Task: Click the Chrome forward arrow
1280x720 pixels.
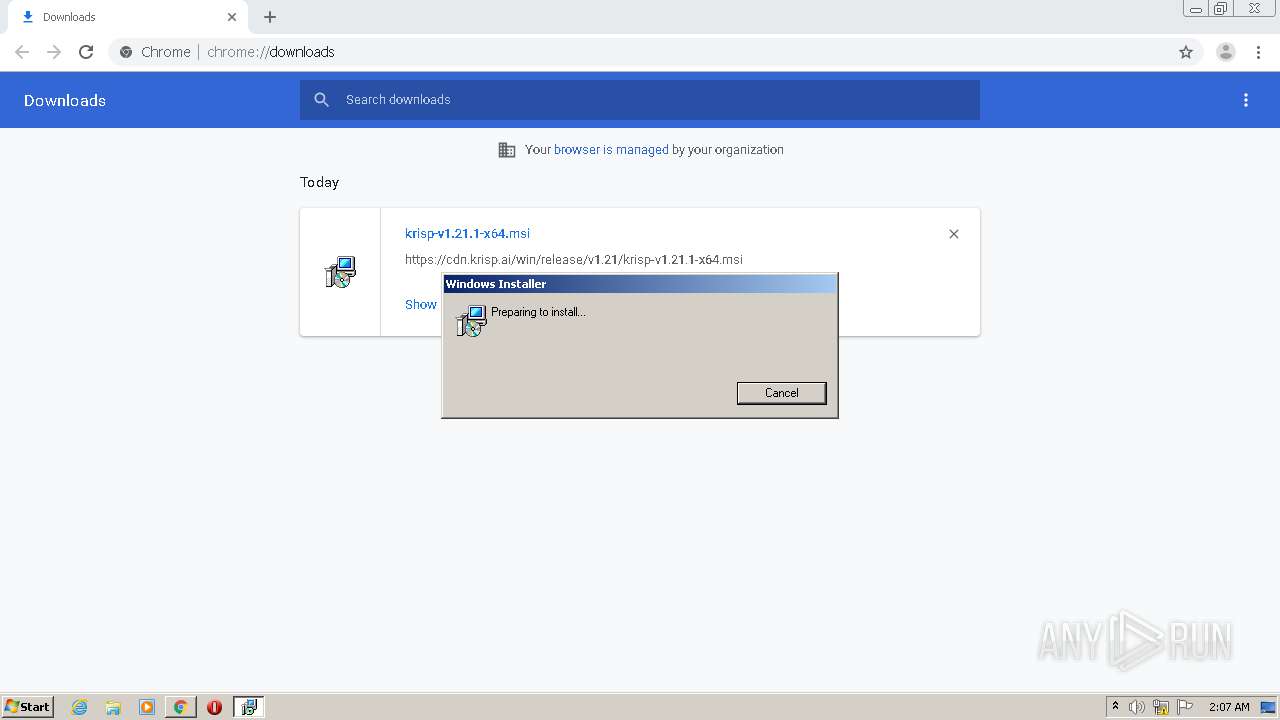Action: point(54,52)
